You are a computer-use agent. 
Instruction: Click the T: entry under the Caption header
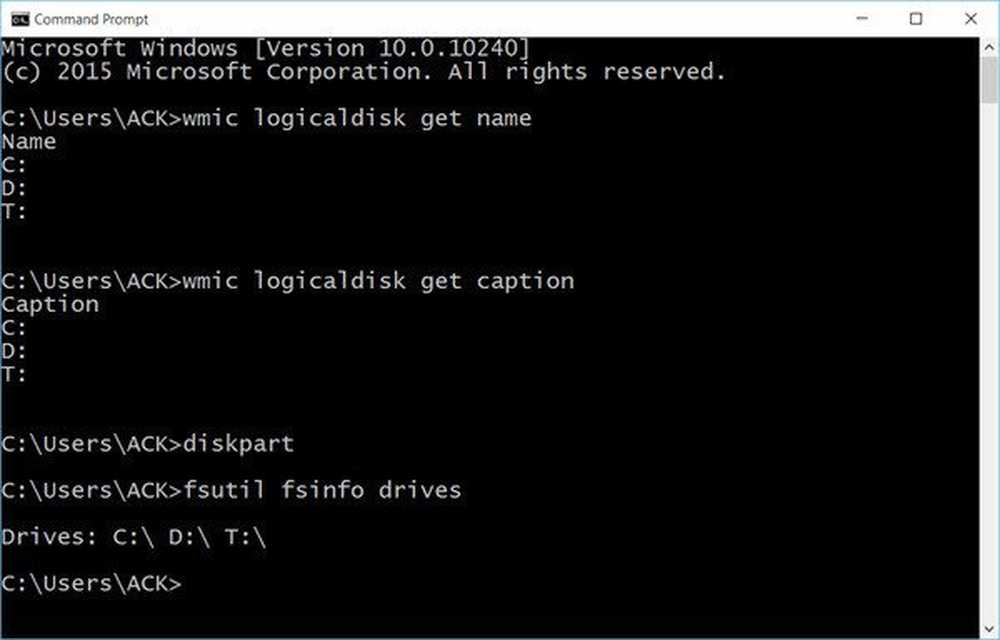14,374
